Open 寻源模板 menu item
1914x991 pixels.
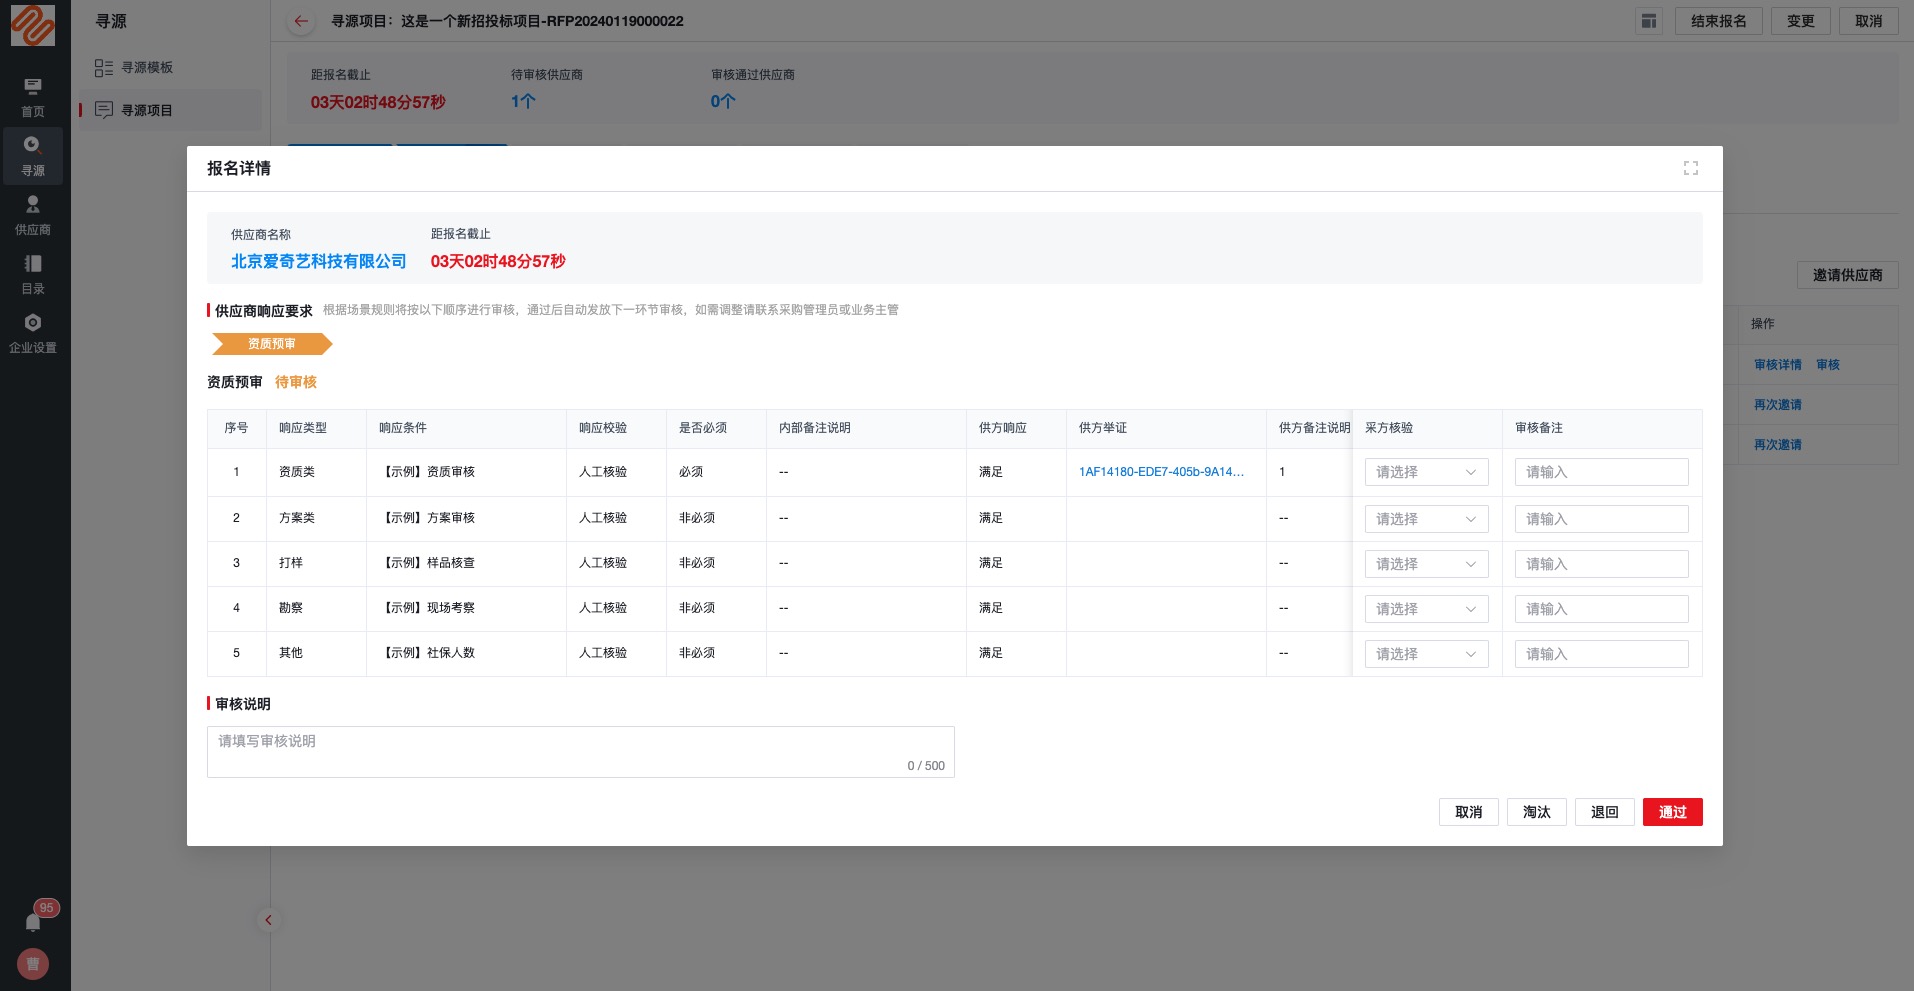(171, 67)
